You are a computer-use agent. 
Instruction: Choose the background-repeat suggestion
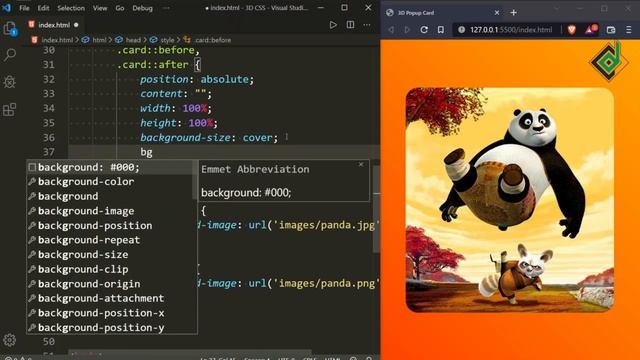click(x=111, y=240)
